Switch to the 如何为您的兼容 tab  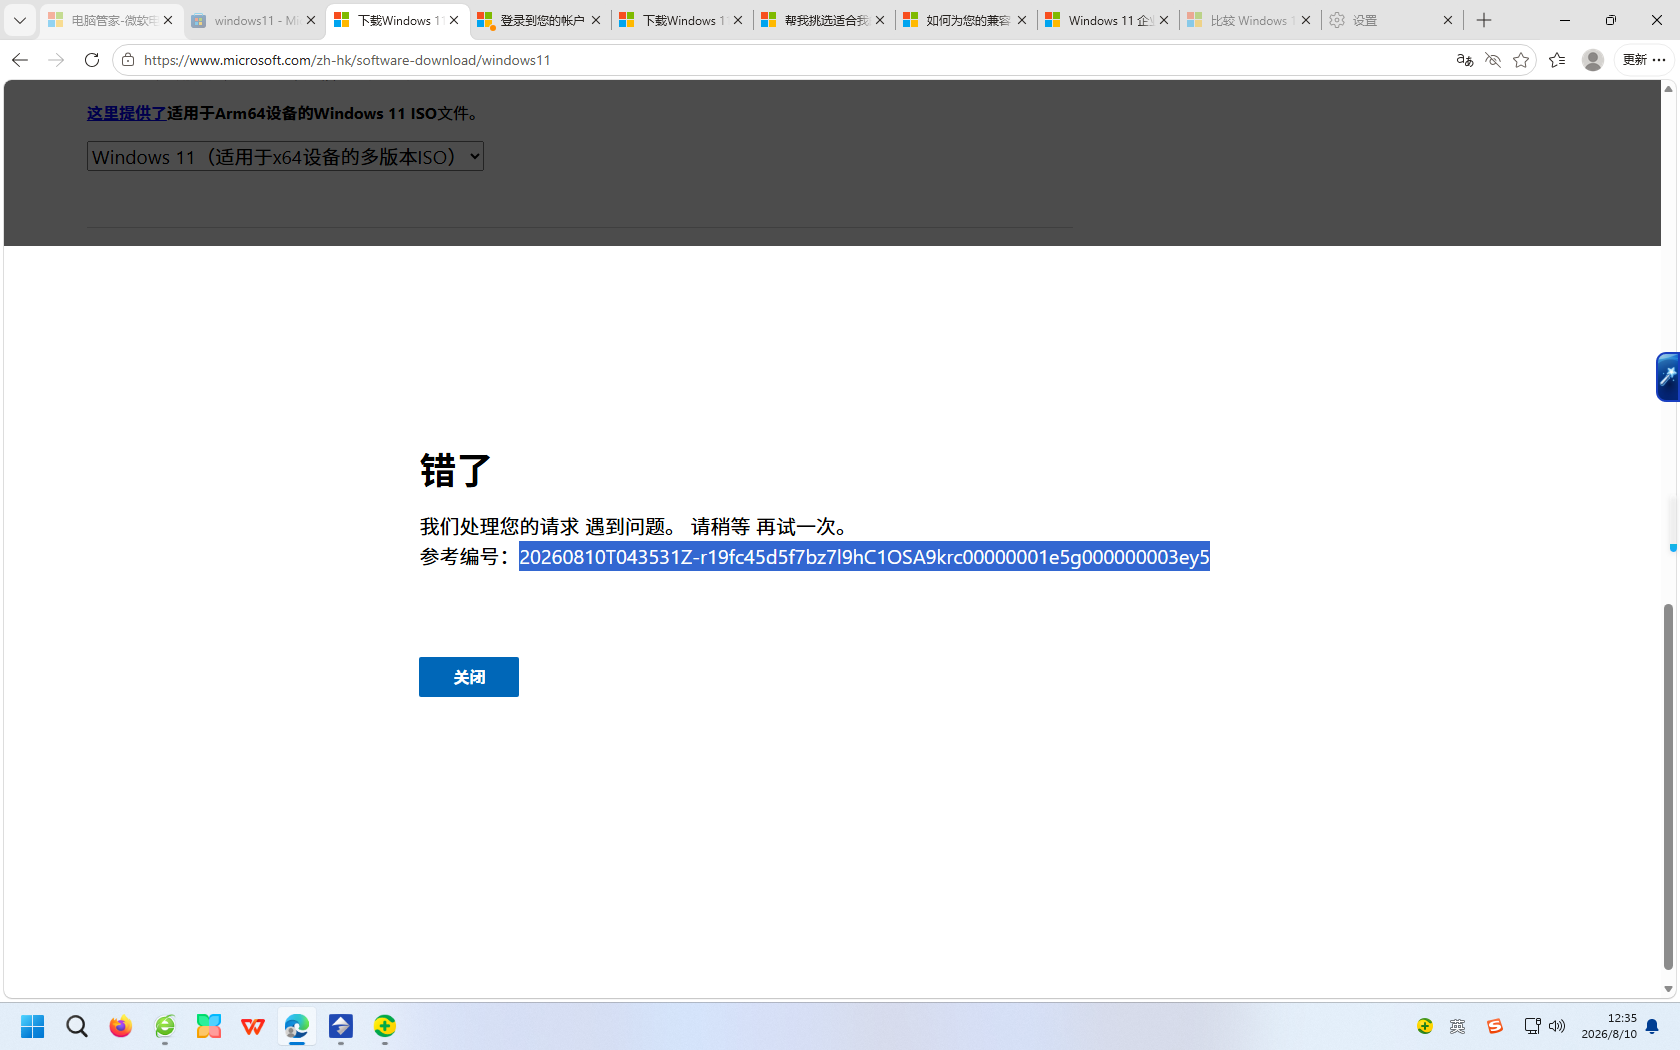[965, 20]
